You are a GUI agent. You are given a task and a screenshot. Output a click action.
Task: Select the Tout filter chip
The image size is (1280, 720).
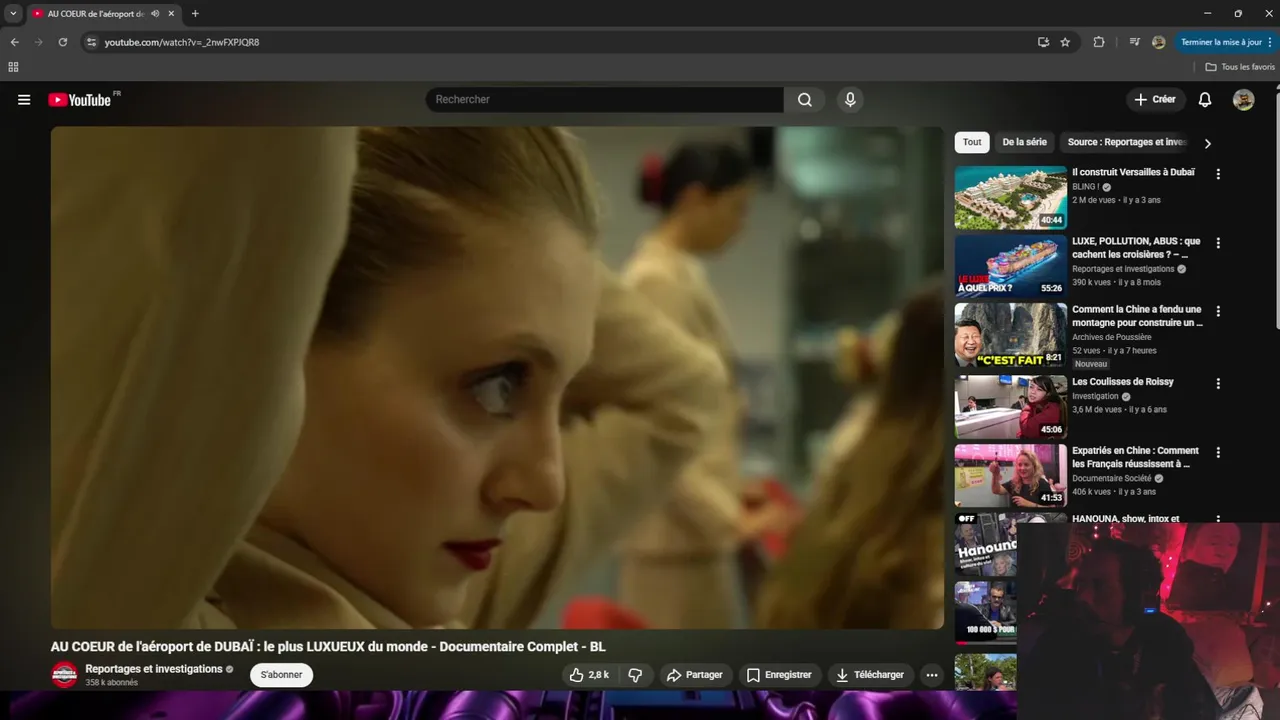pyautogui.click(x=972, y=142)
